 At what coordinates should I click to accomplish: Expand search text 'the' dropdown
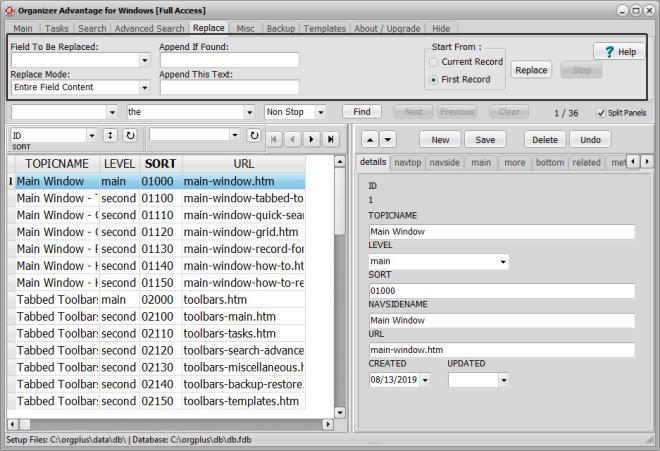(x=250, y=112)
